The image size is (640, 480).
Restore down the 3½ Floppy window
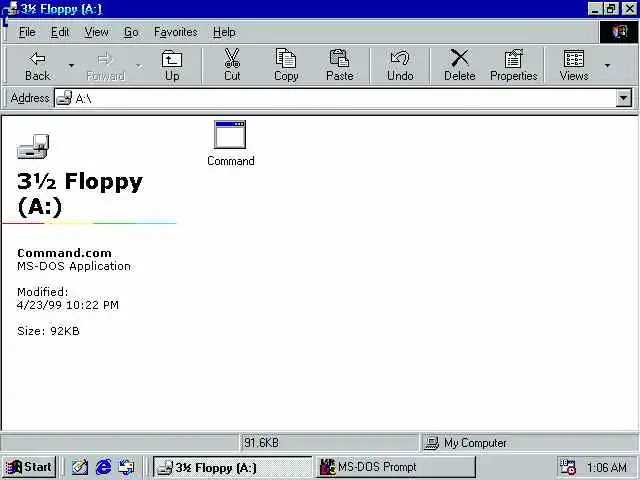click(611, 9)
